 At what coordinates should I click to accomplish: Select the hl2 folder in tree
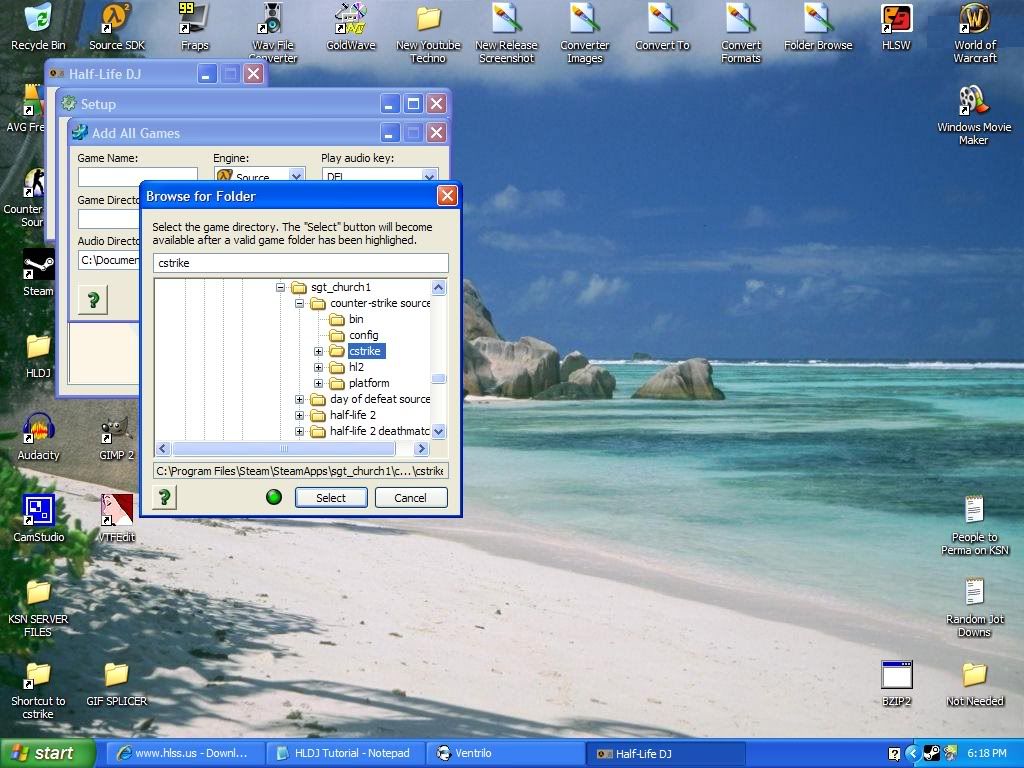click(356, 367)
